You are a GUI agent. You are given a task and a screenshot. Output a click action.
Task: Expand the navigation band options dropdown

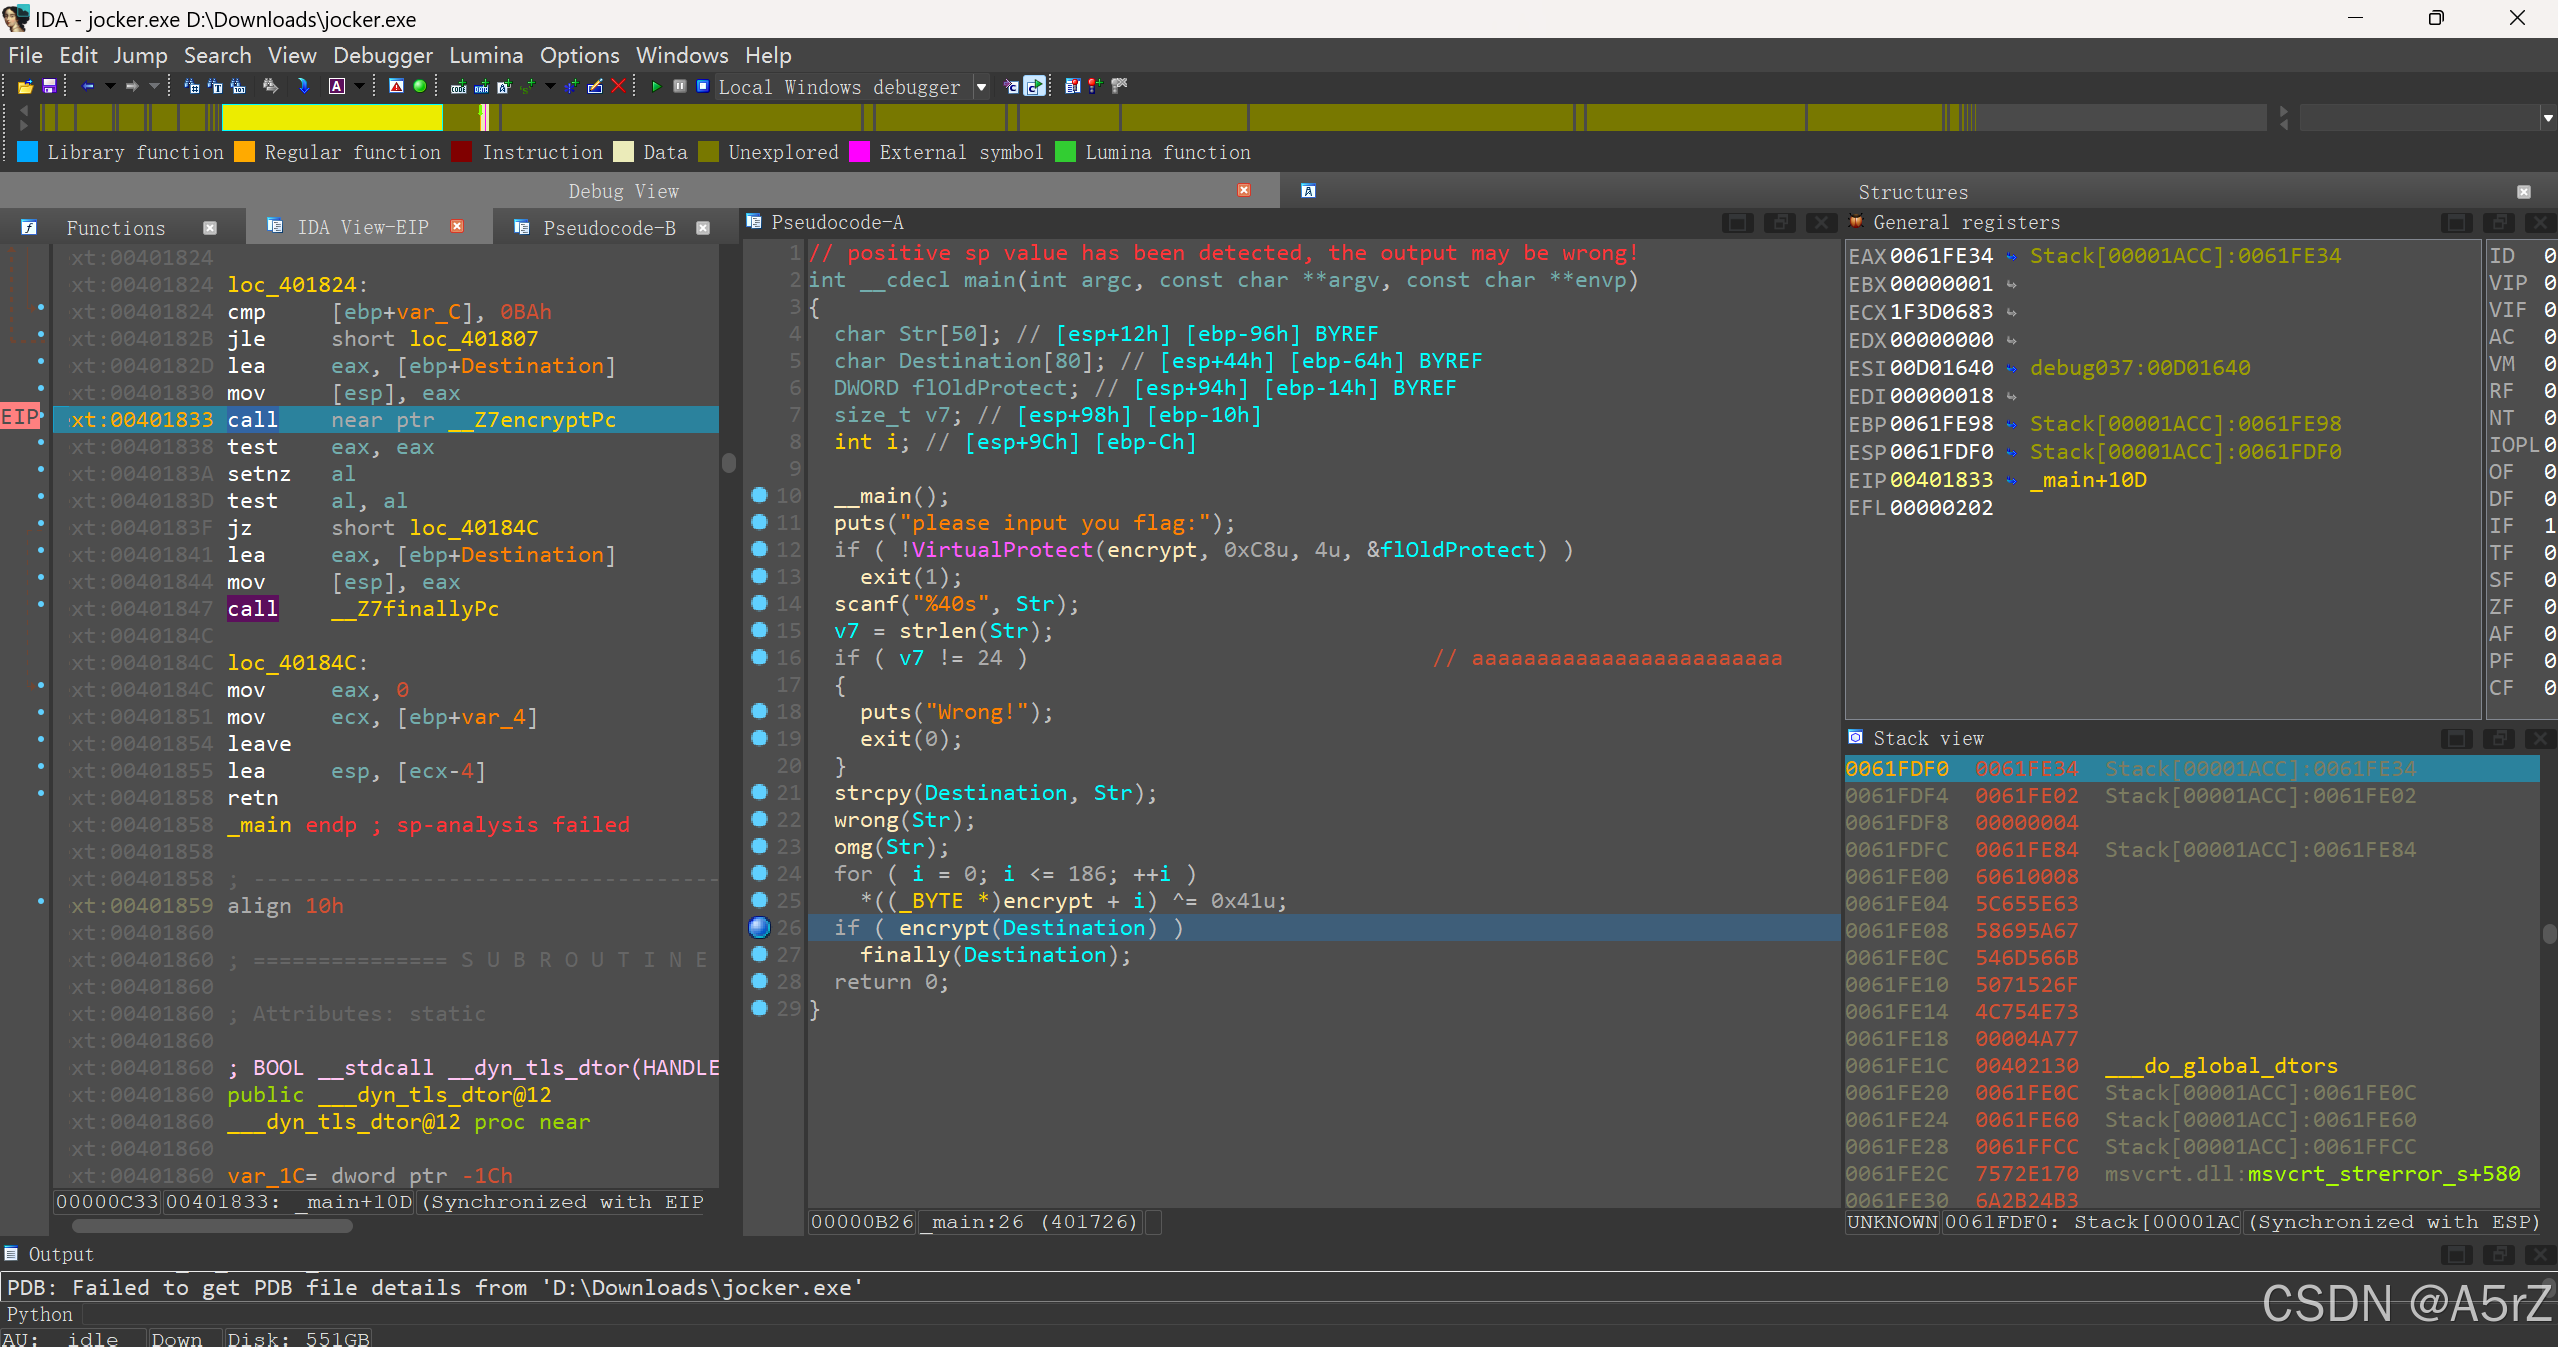[x=2547, y=118]
